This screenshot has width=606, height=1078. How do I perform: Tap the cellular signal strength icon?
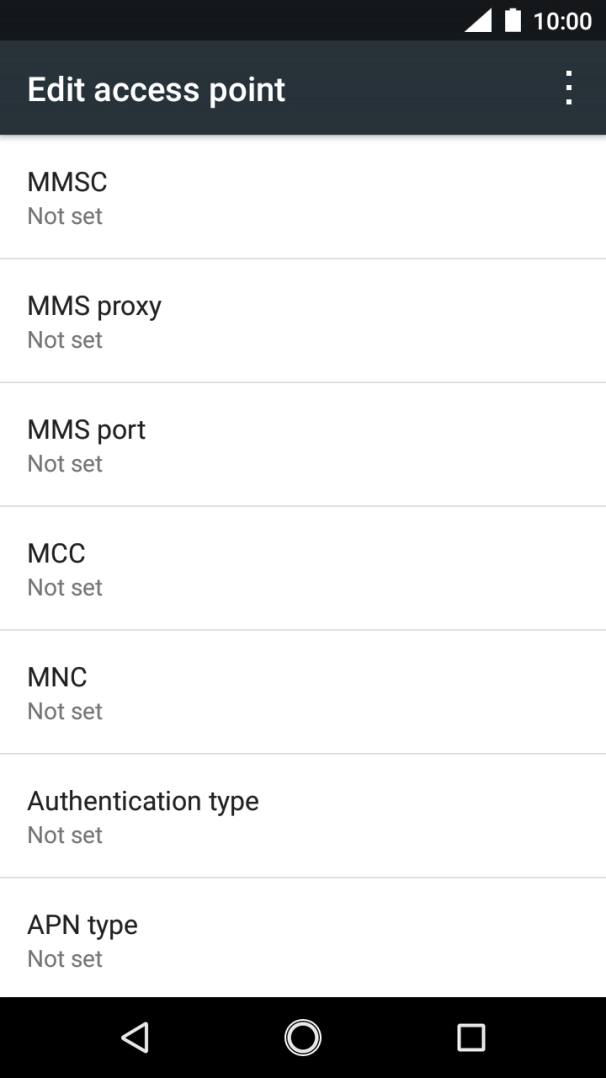click(478, 21)
